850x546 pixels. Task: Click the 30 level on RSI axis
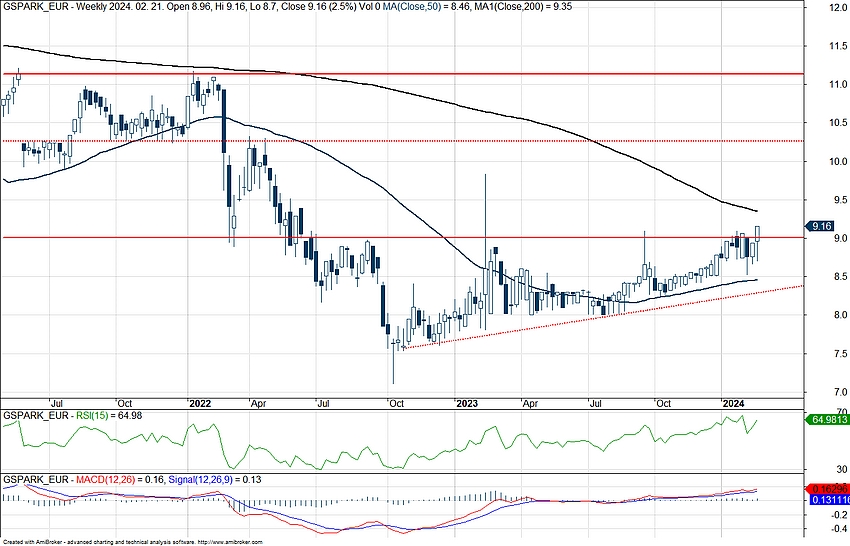coord(841,470)
